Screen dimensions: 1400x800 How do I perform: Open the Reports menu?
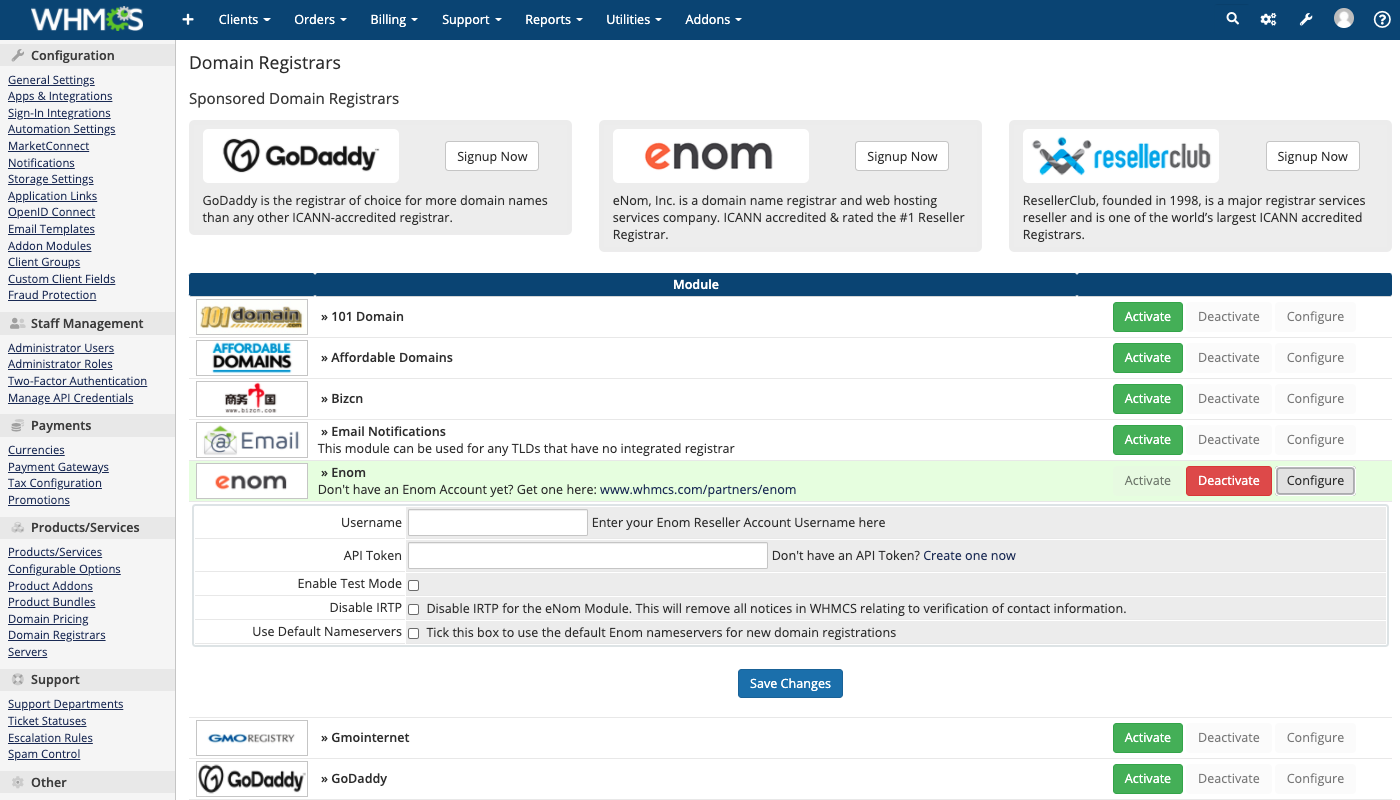tap(554, 19)
